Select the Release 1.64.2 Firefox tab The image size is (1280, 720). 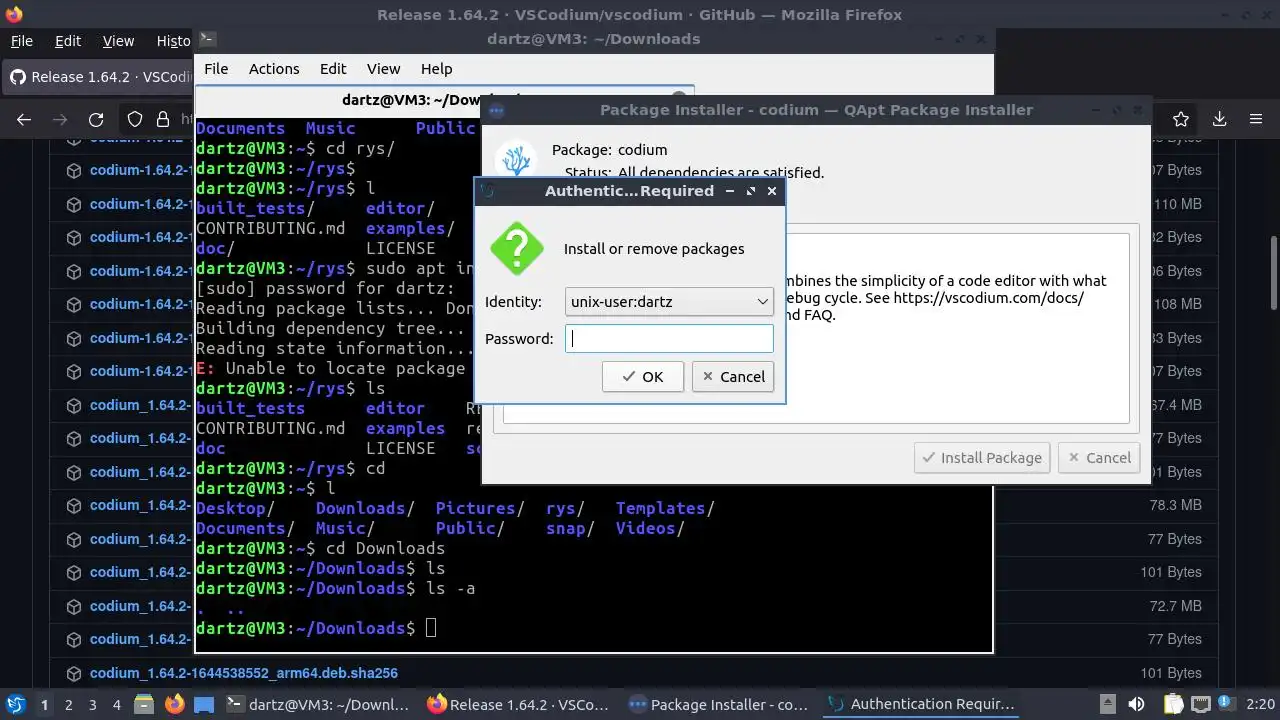click(98, 77)
